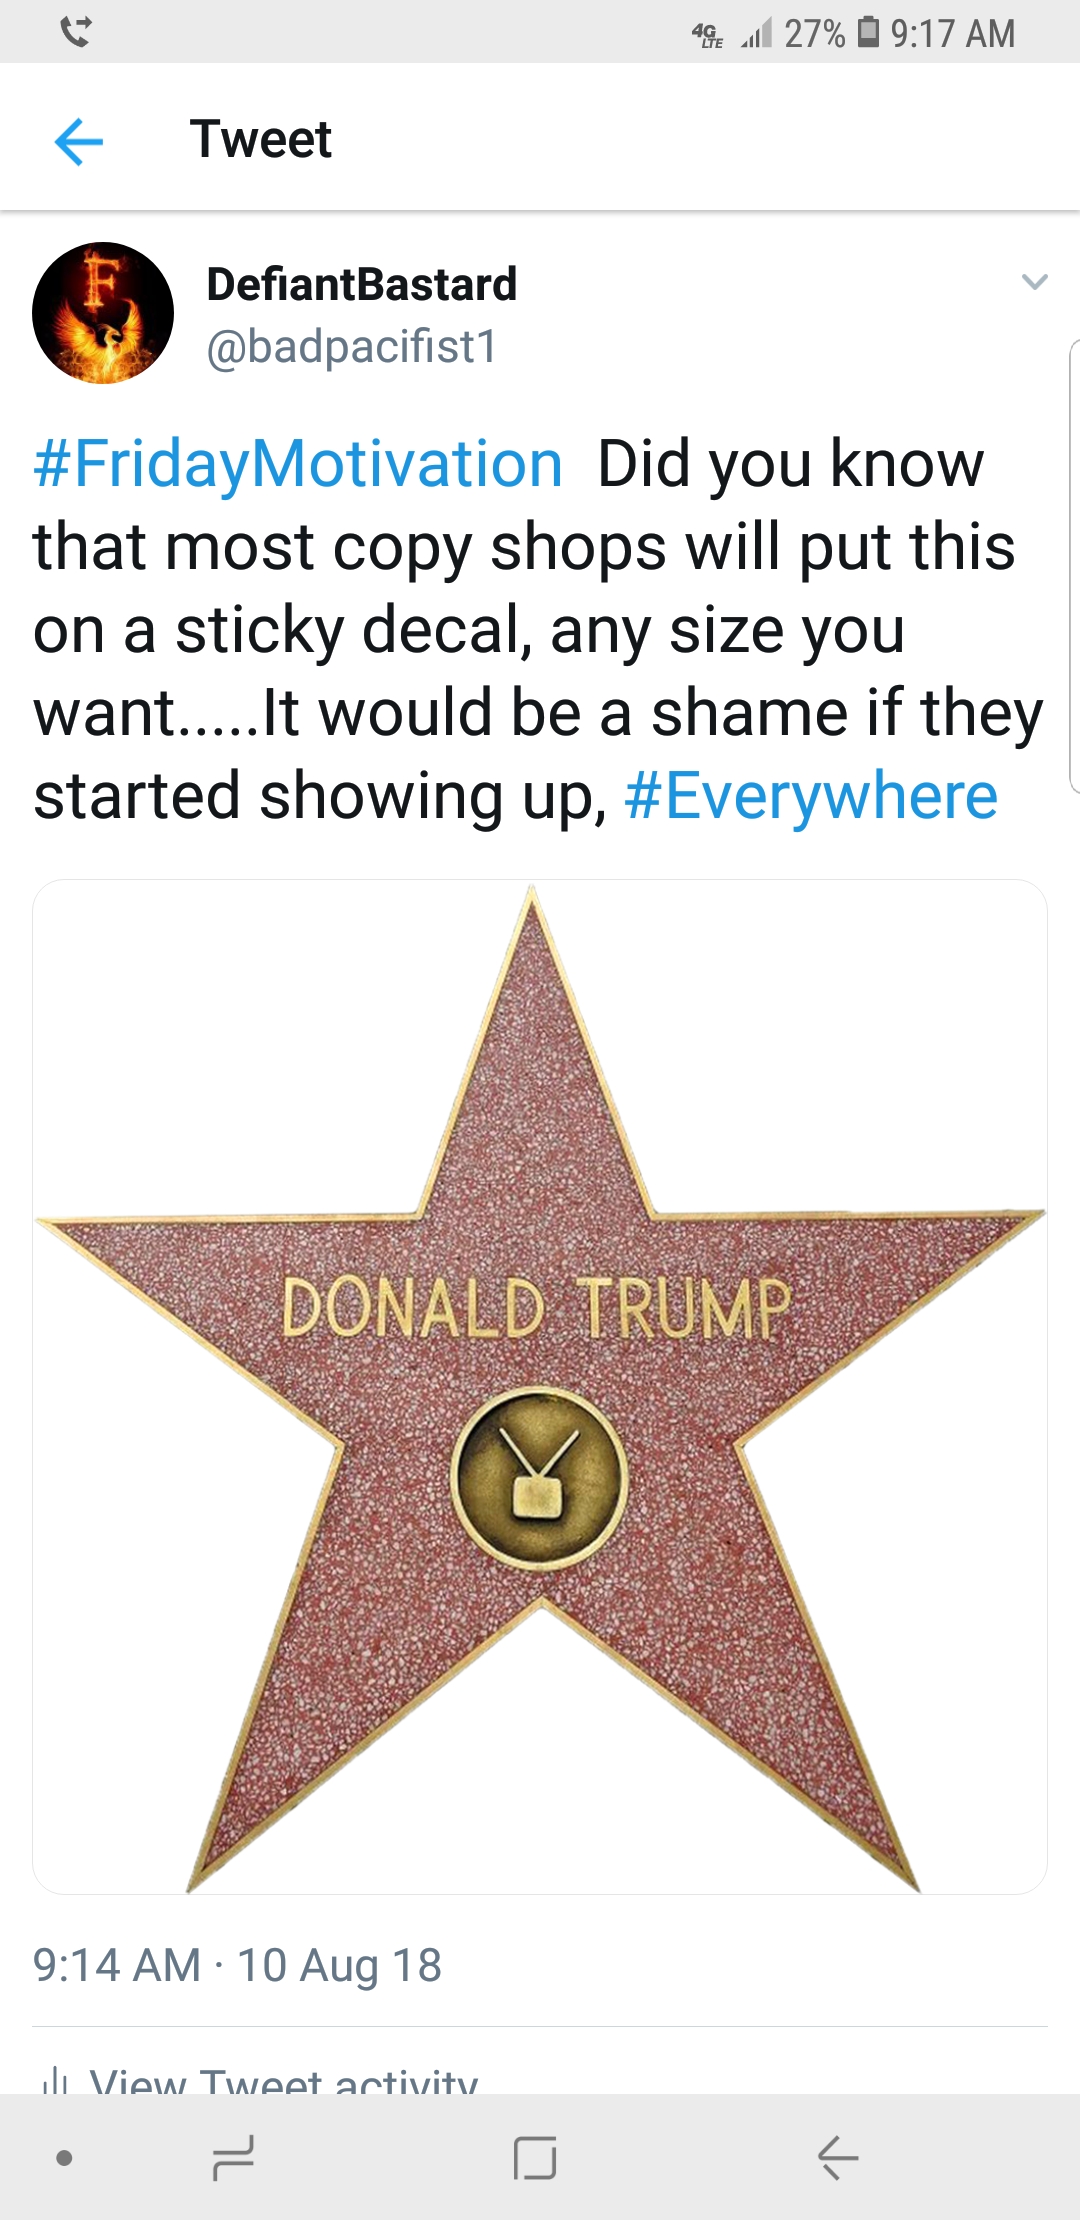Follow the #Everywhere hashtag link
Viewport: 1080px width, 2220px height.
[811, 796]
